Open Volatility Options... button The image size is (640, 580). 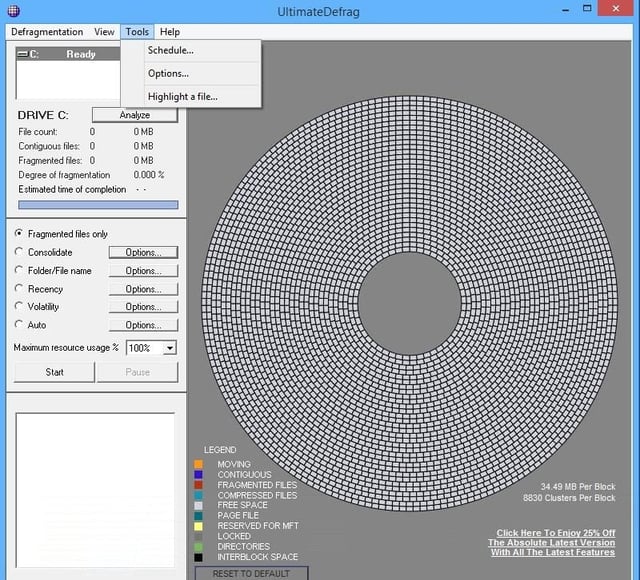143,307
